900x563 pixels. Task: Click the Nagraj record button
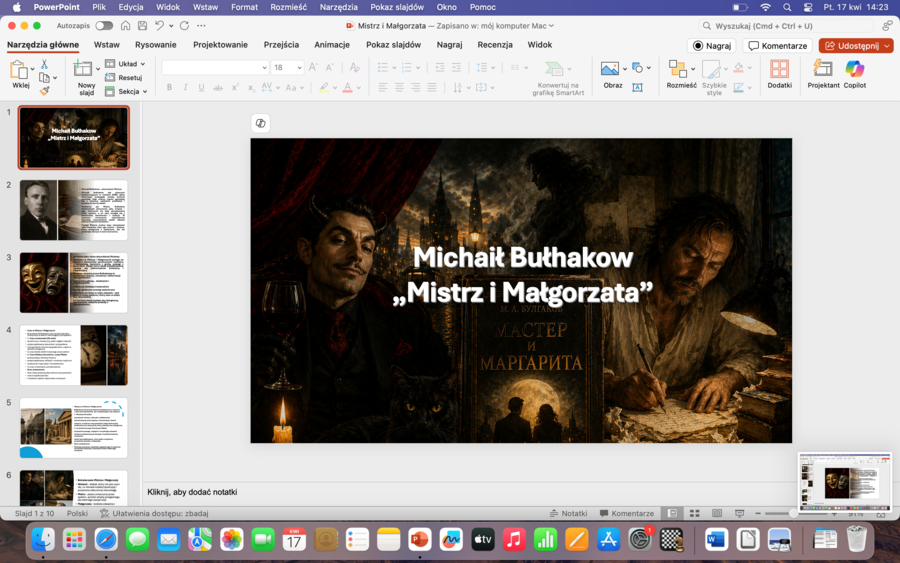712,45
